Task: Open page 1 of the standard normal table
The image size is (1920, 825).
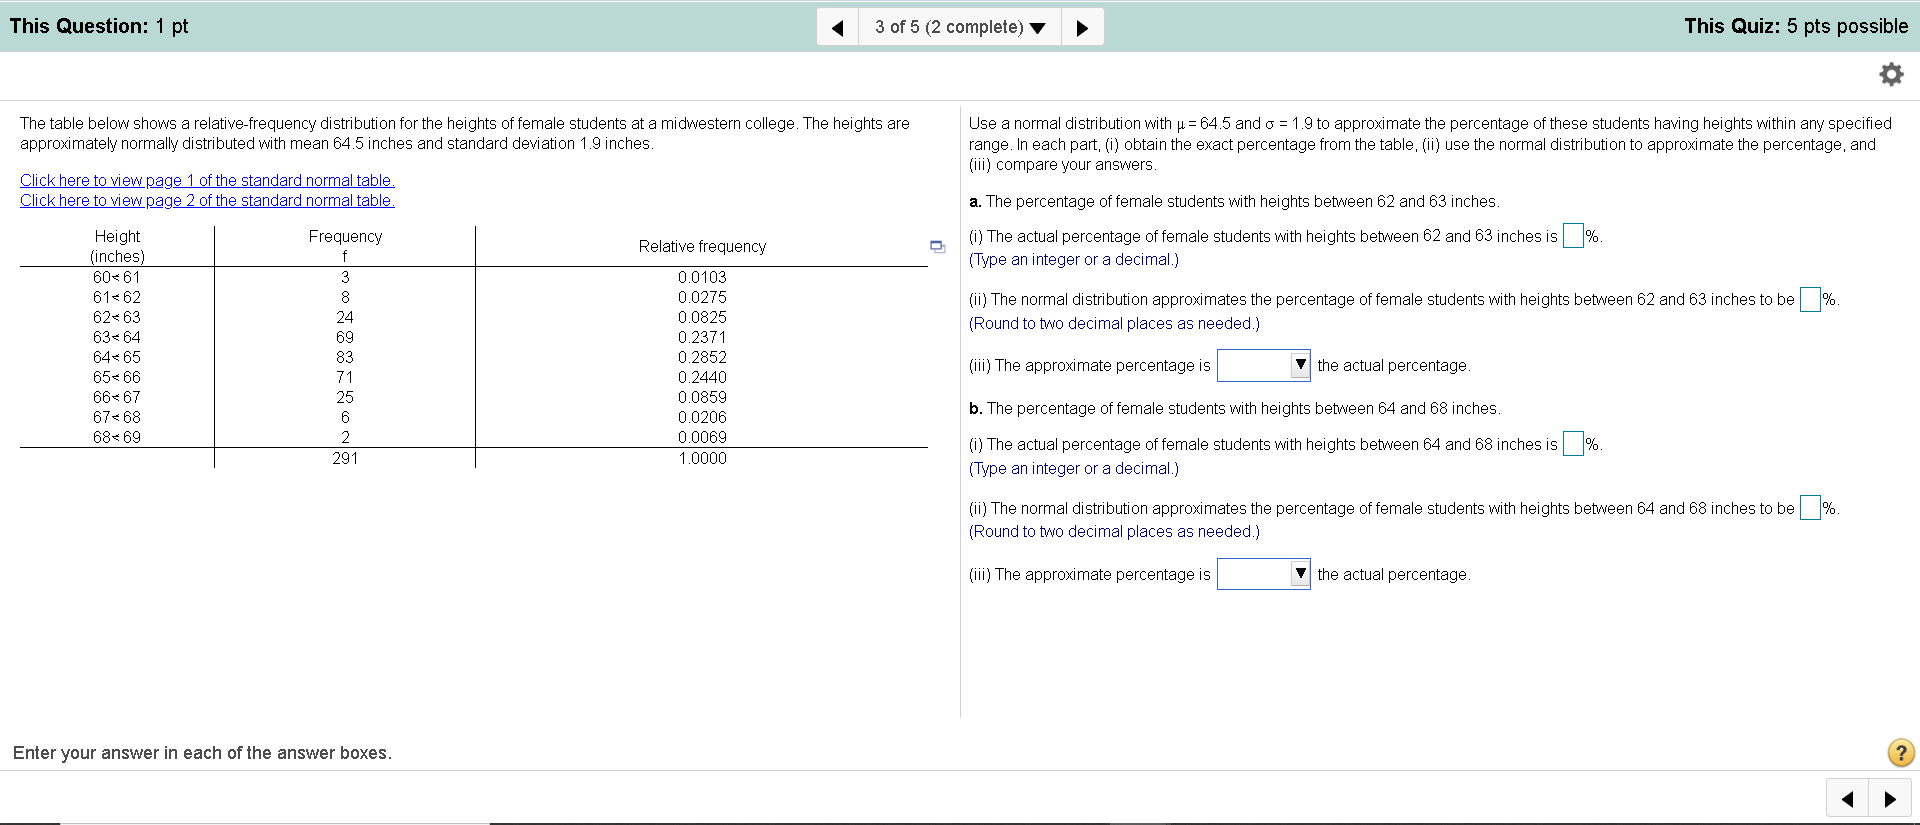Action: (207, 180)
